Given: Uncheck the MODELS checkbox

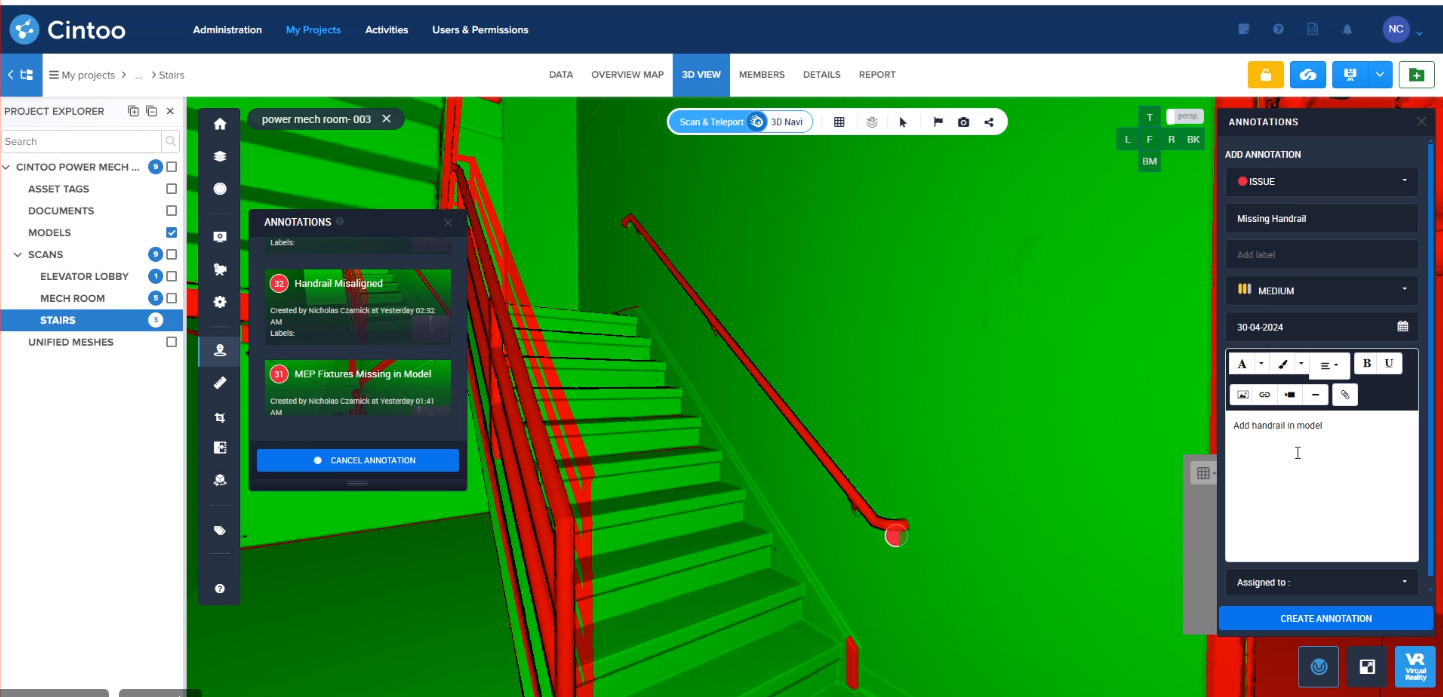Looking at the screenshot, I should (x=171, y=232).
